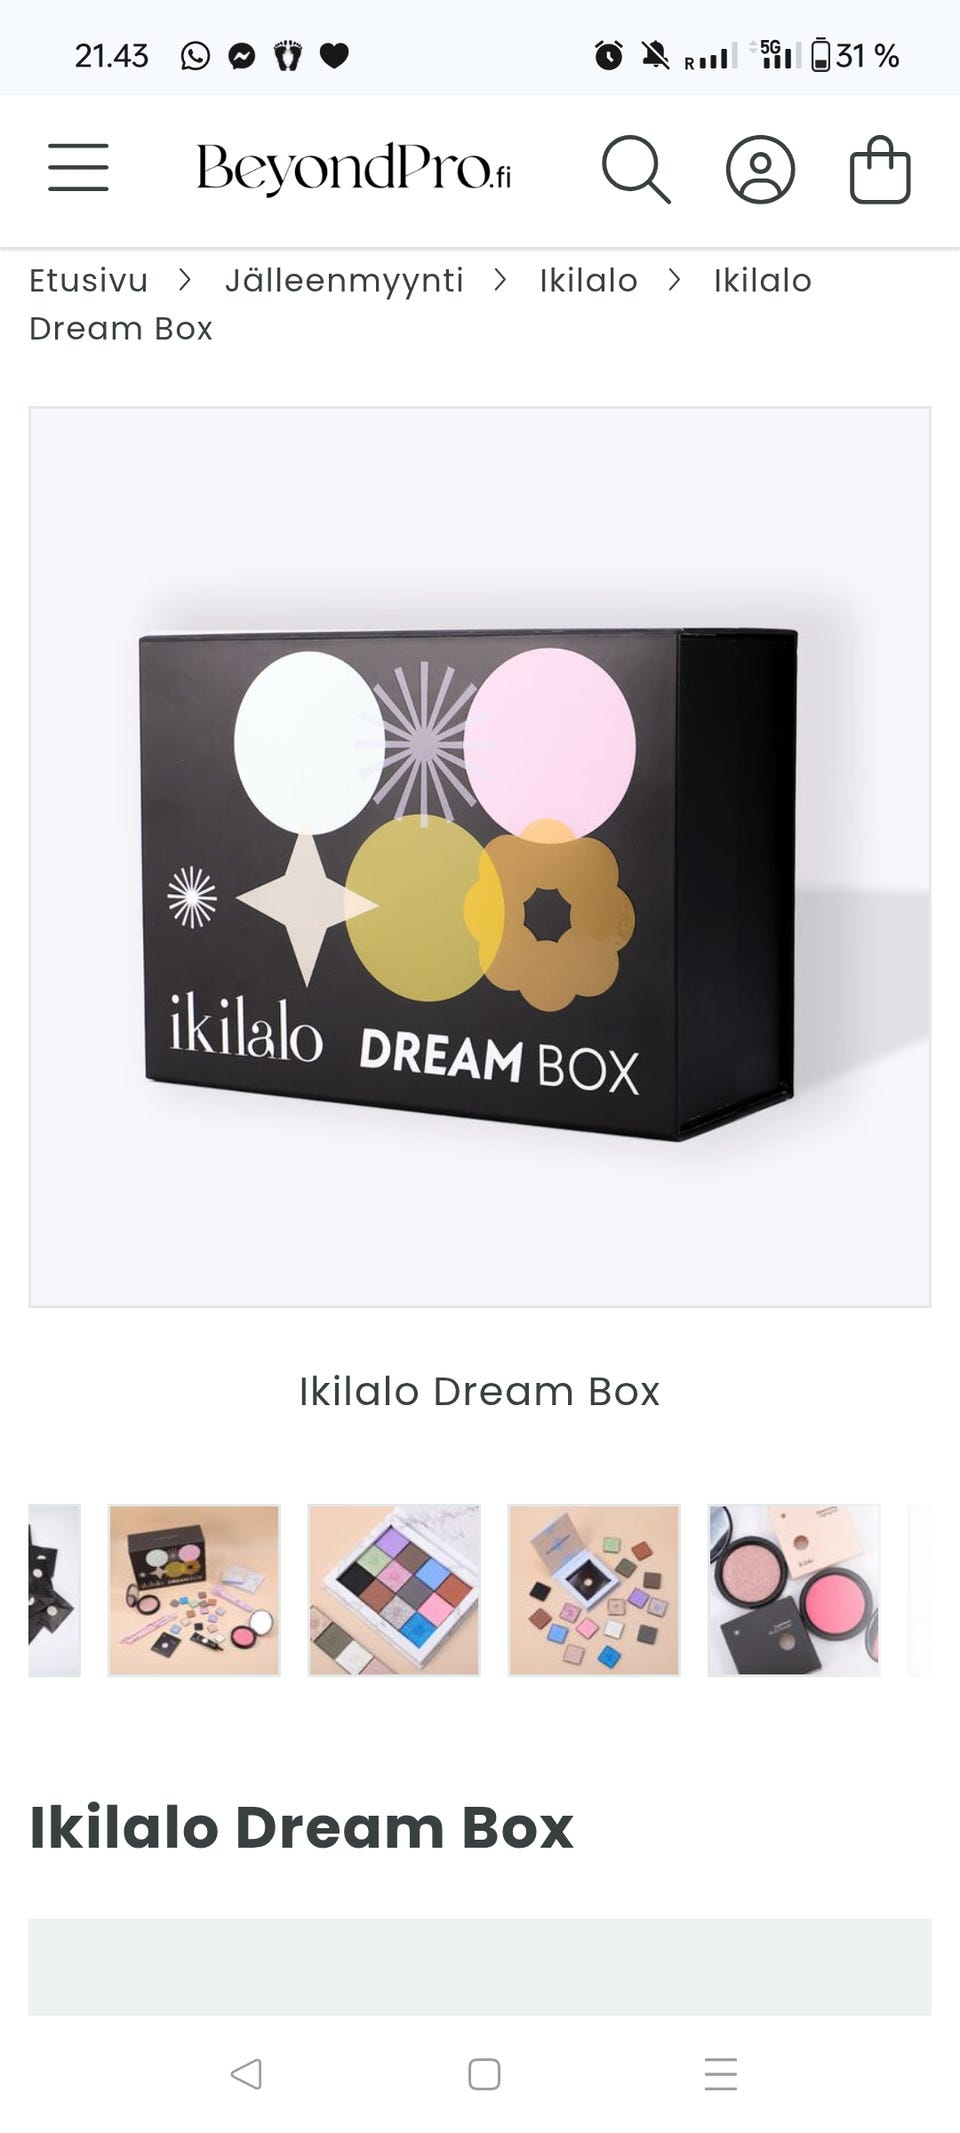This screenshot has height=2133, width=960.
Task: Select the pink blush compacts thumbnail
Action: tap(794, 1590)
